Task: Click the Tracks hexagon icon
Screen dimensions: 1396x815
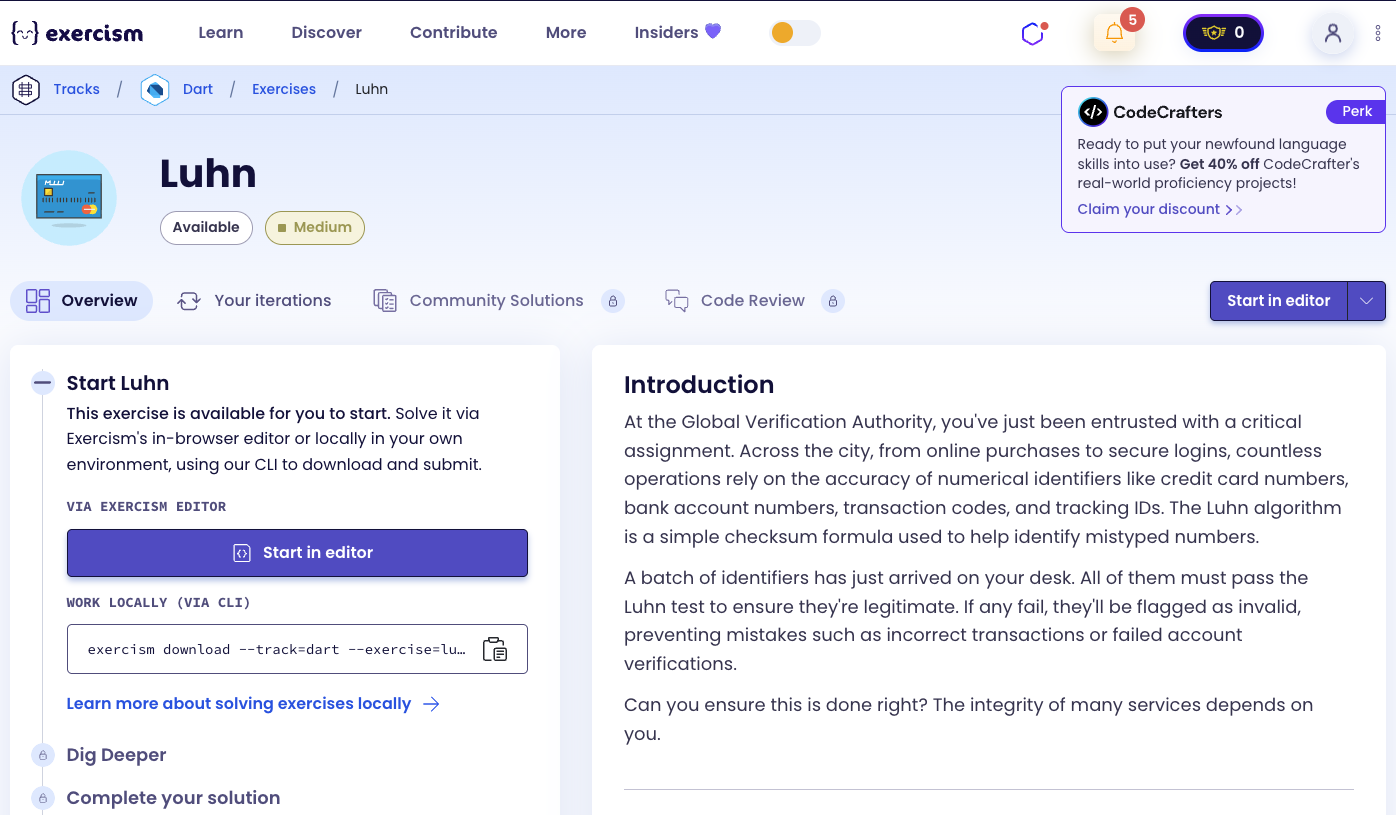Action: tap(26, 90)
